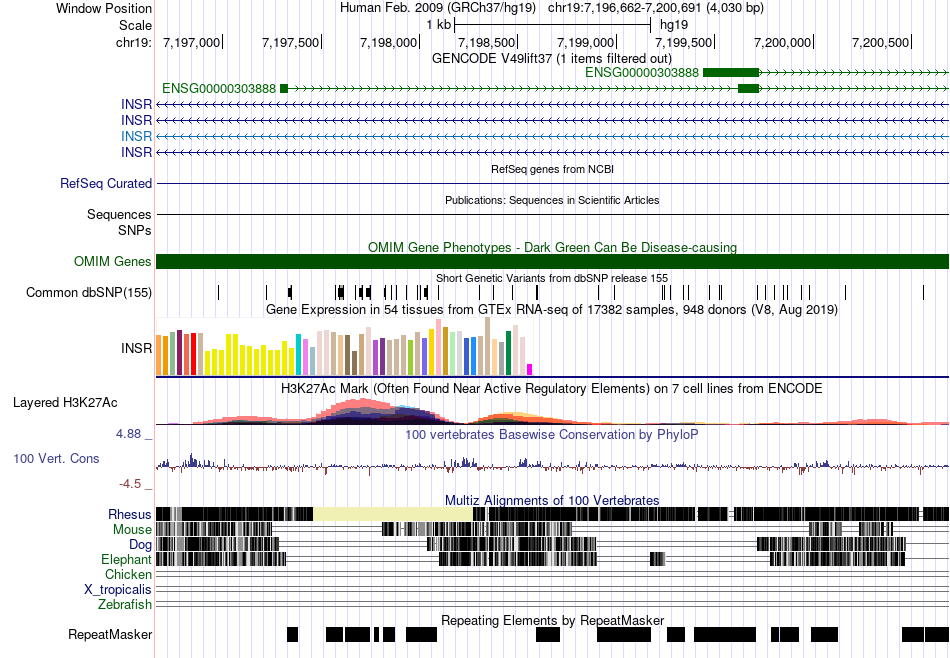The image size is (950, 658).
Task: Click the dark green OMIM Genes bar
Action: pos(552,261)
